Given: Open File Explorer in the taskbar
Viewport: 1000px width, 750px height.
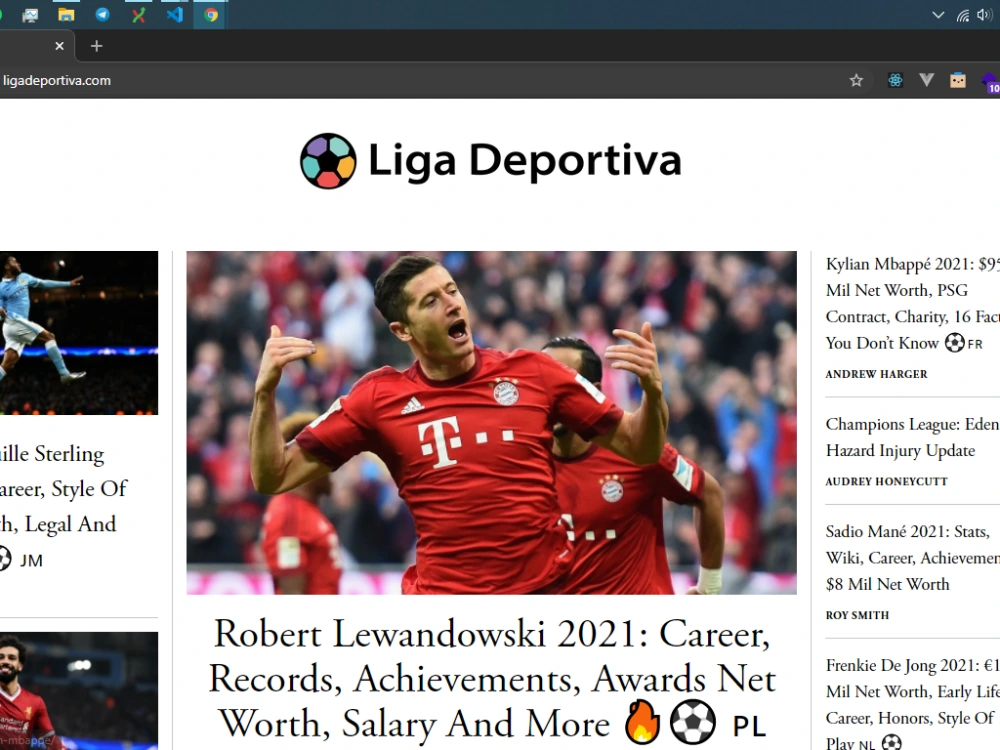Looking at the screenshot, I should click(66, 15).
